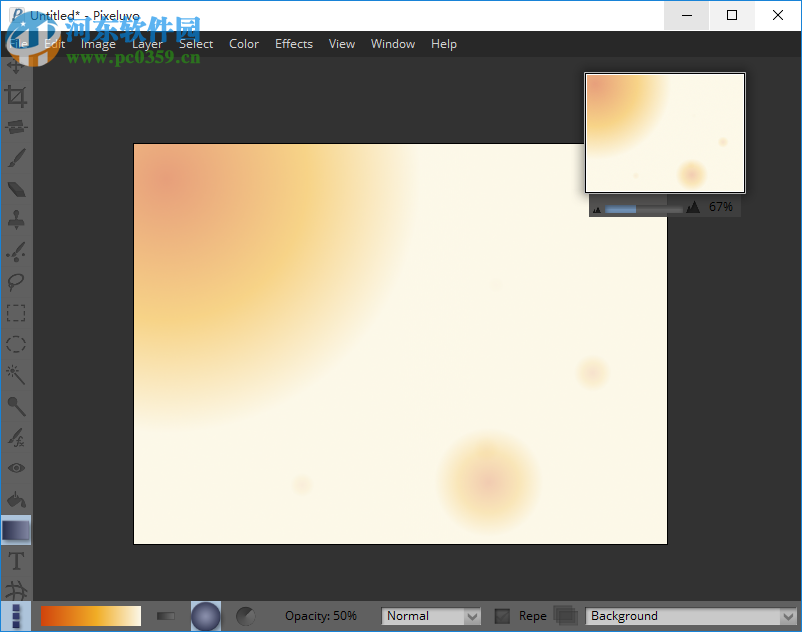Click the zoom out small mountain icon
Screen dimensions: 802x632
click(596, 209)
